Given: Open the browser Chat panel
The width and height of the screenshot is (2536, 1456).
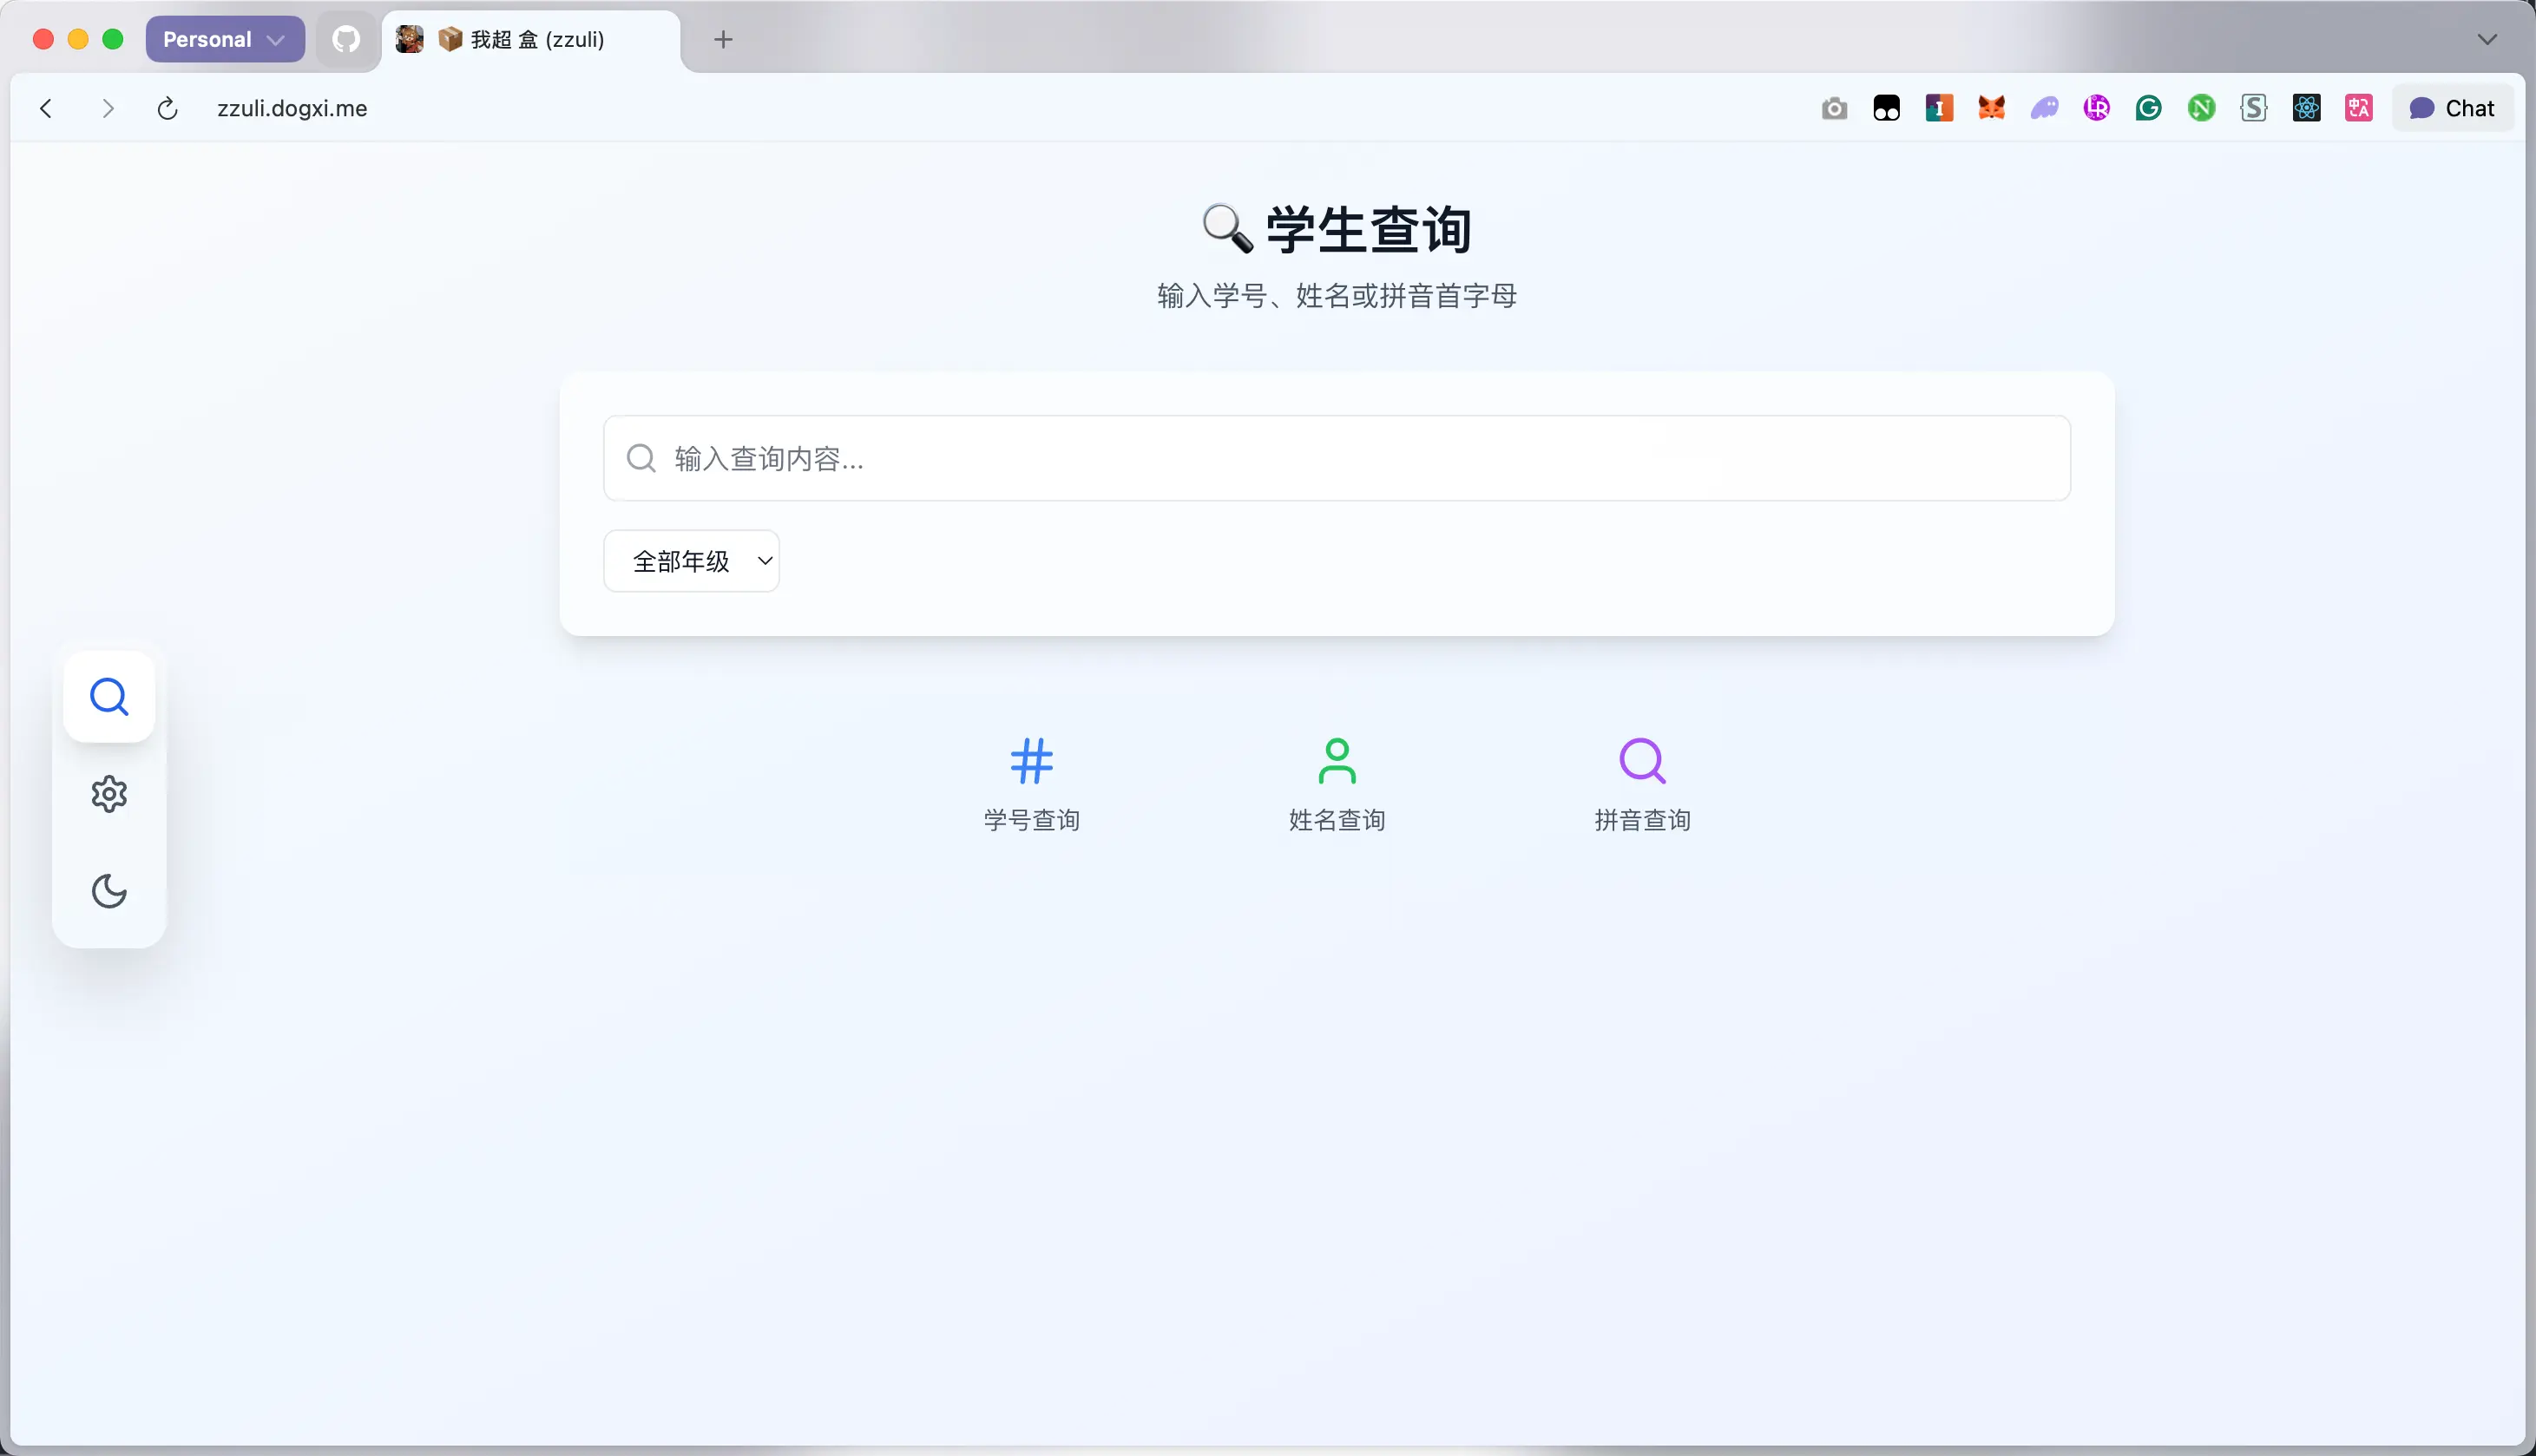Looking at the screenshot, I should tap(2452, 108).
